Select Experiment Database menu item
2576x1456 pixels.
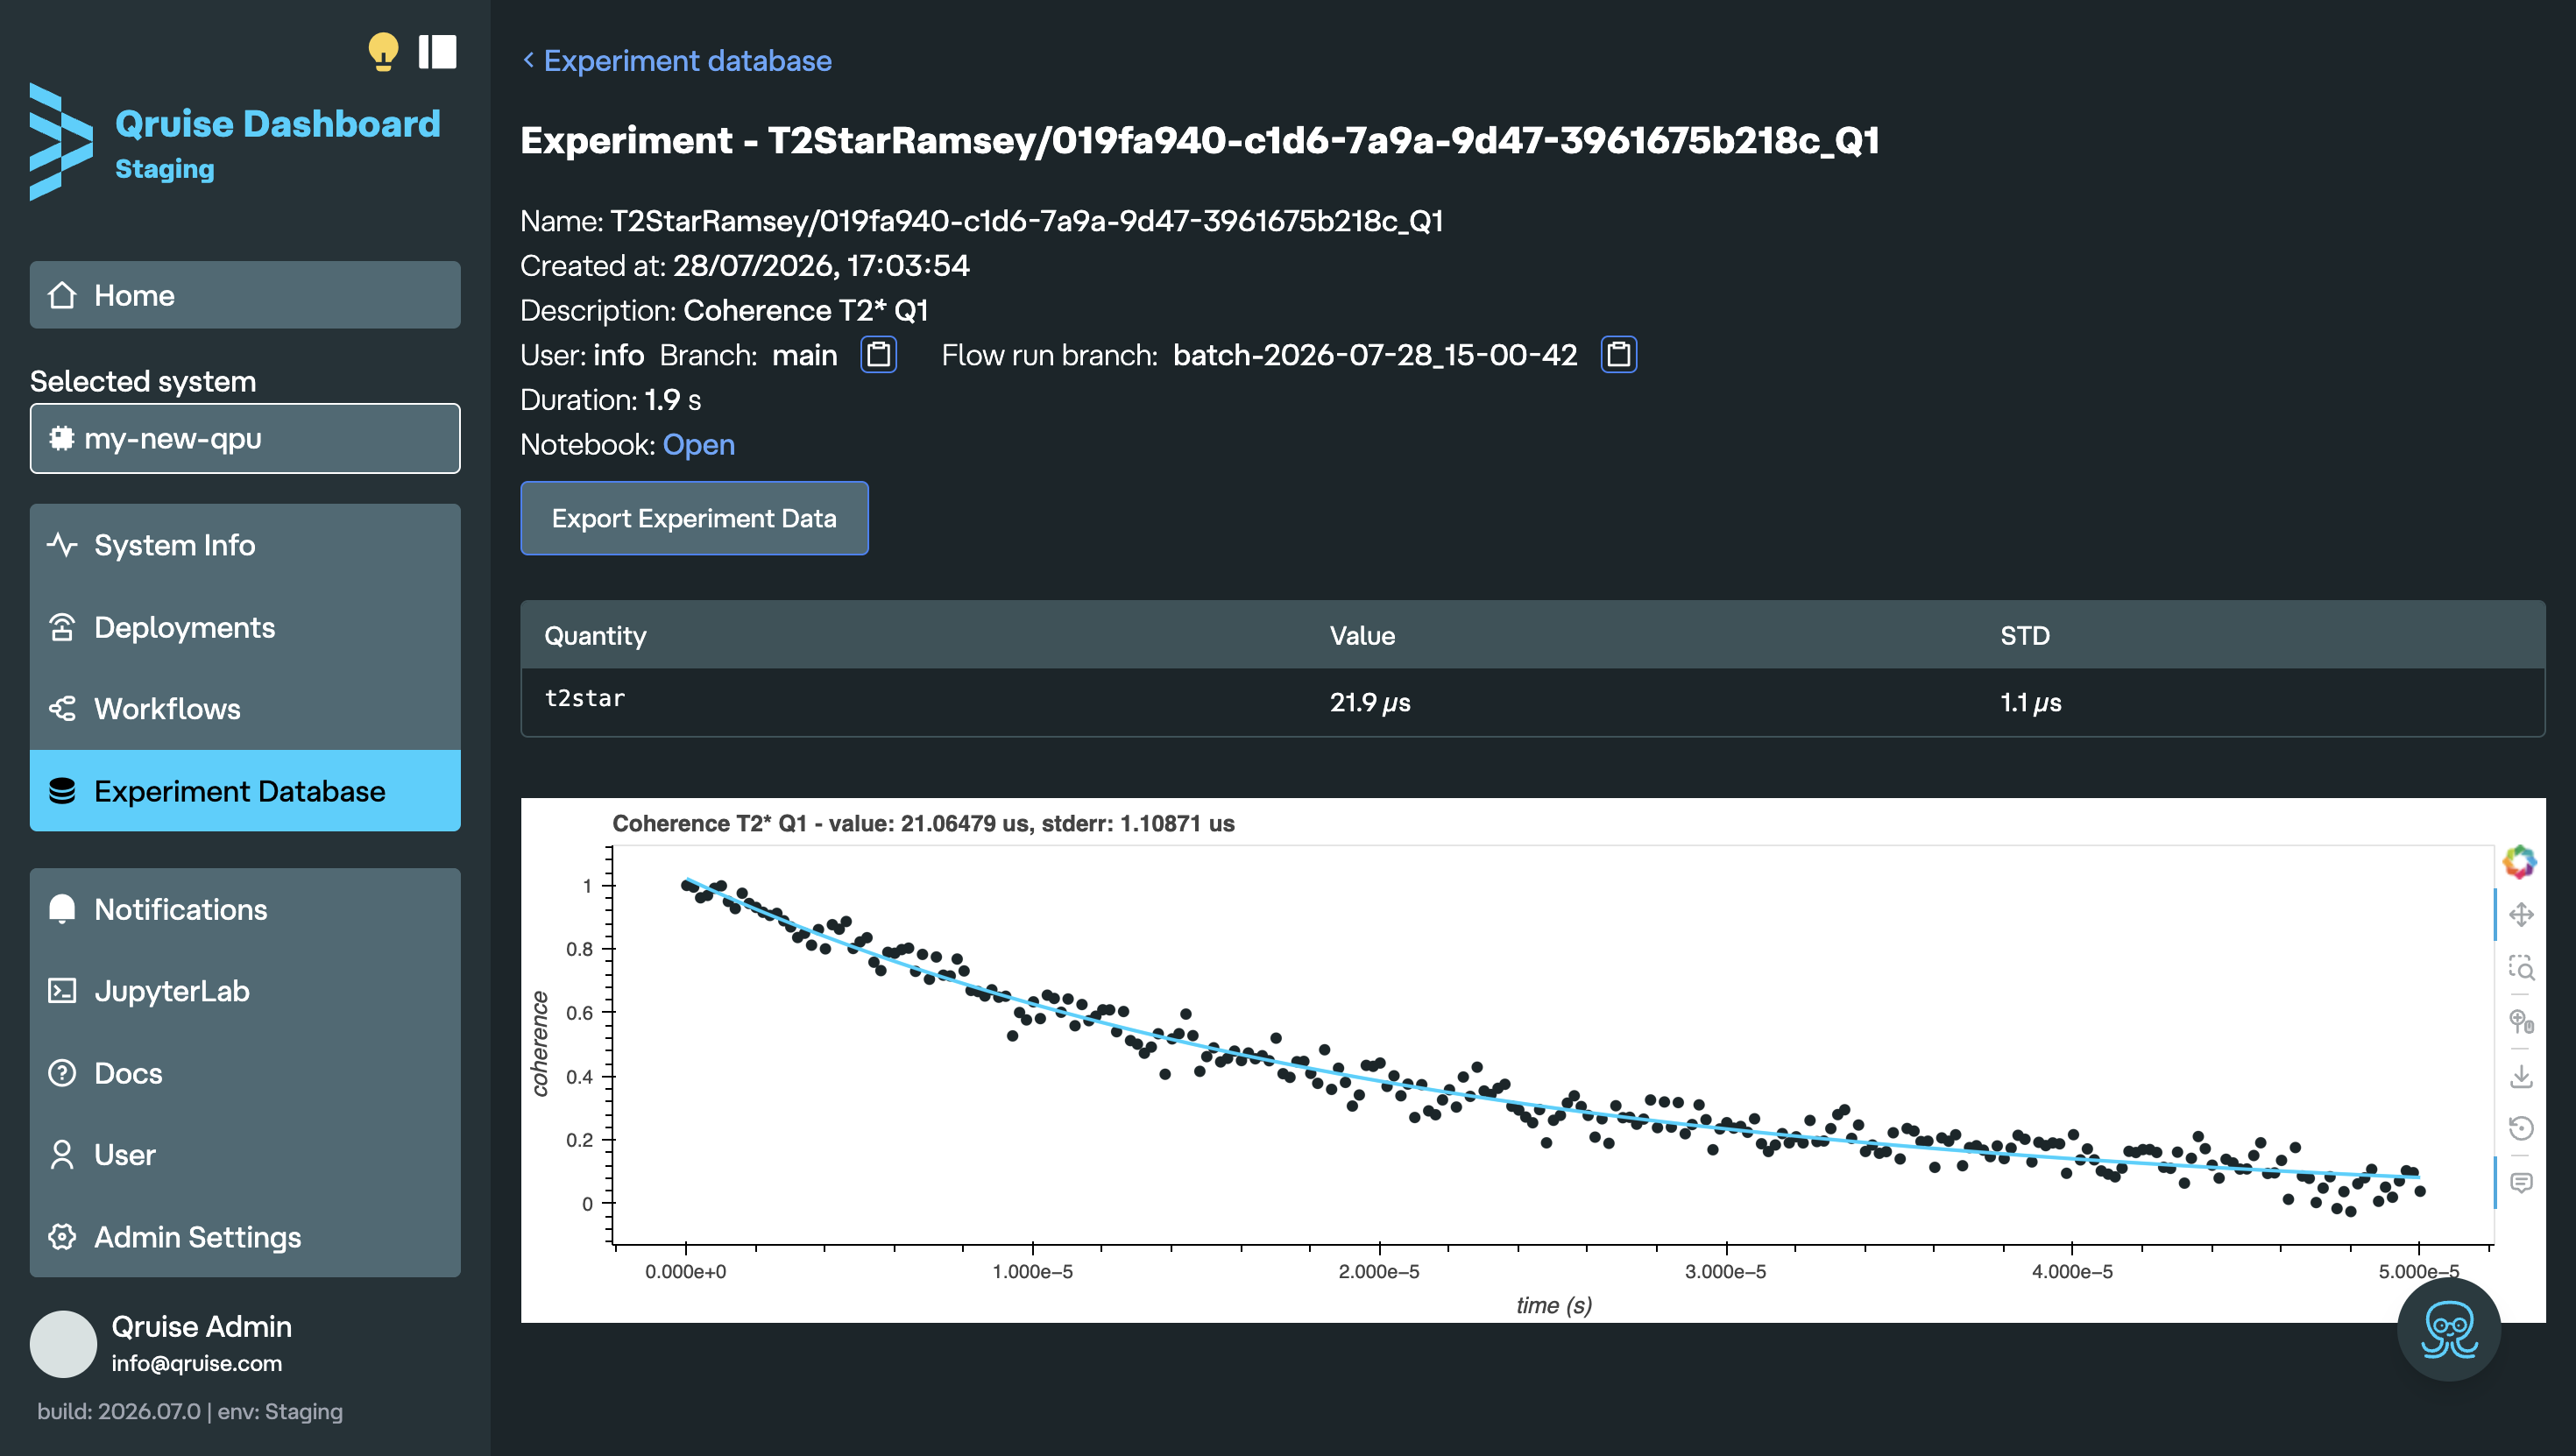click(x=245, y=791)
